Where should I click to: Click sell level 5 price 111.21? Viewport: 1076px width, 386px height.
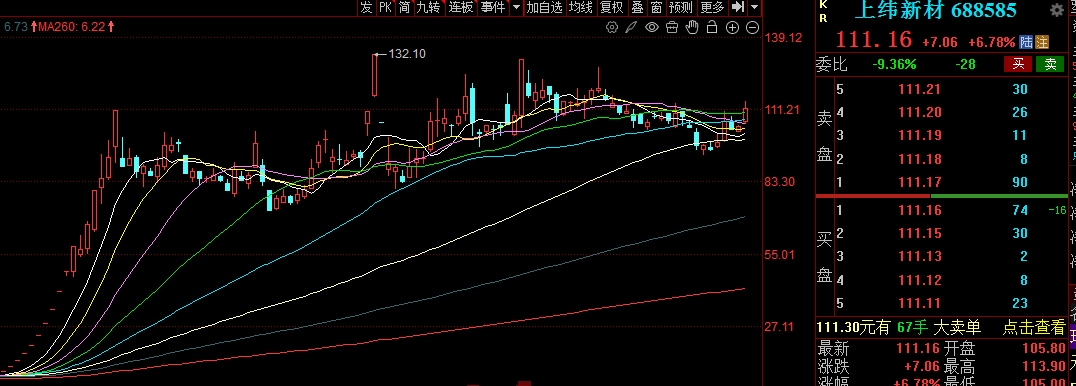(920, 89)
